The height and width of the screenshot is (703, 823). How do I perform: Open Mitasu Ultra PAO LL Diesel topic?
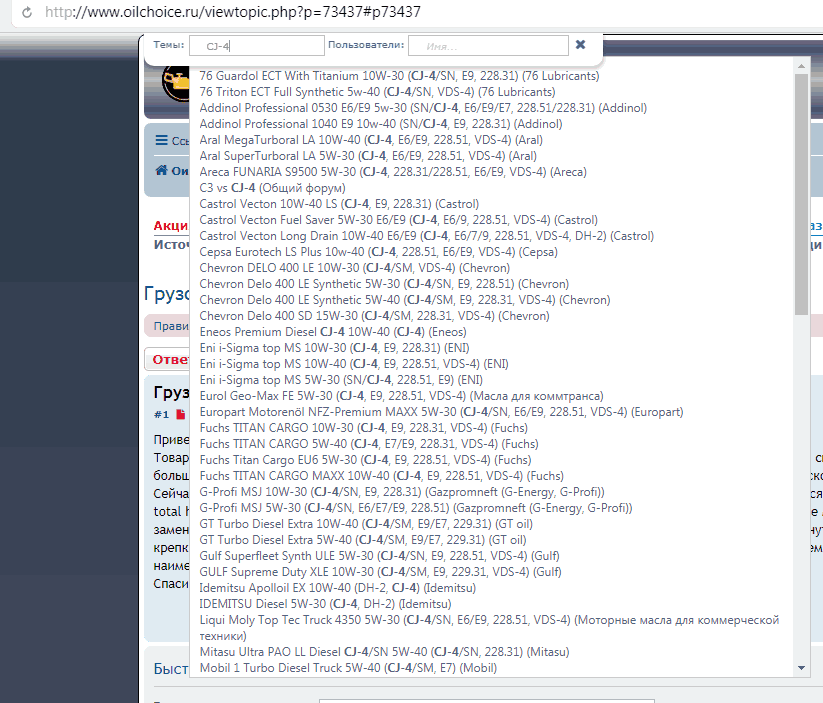tap(384, 653)
